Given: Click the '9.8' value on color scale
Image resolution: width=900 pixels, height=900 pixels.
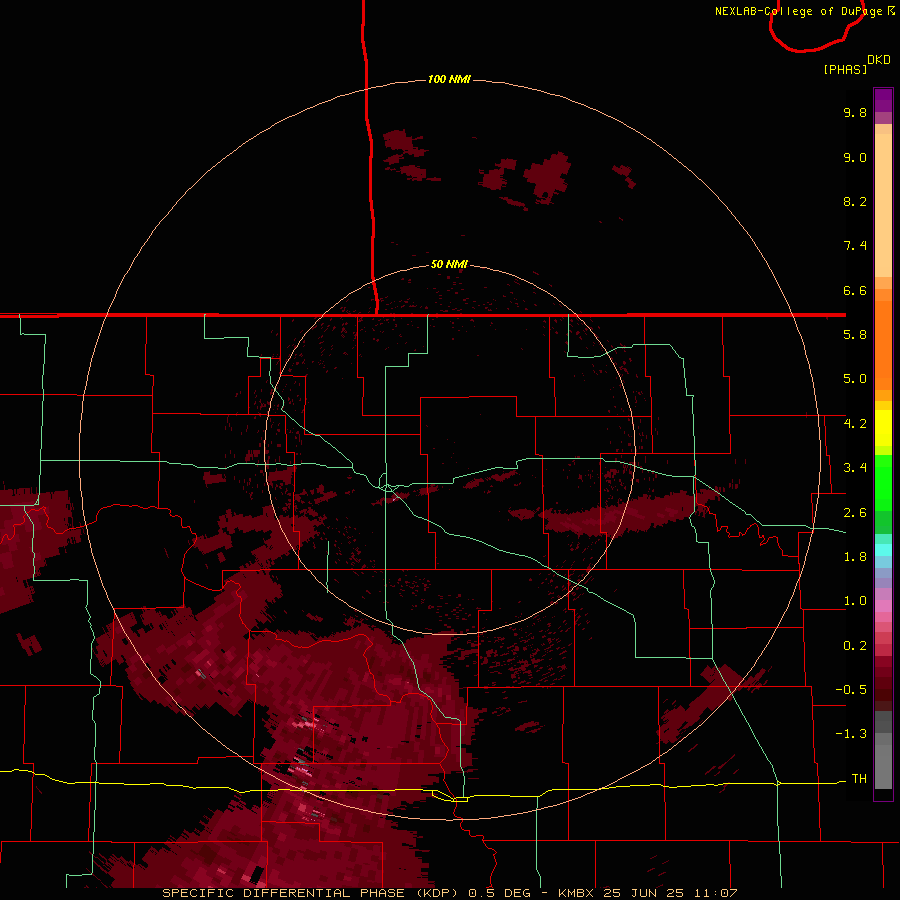Looking at the screenshot, I should click(x=855, y=112).
